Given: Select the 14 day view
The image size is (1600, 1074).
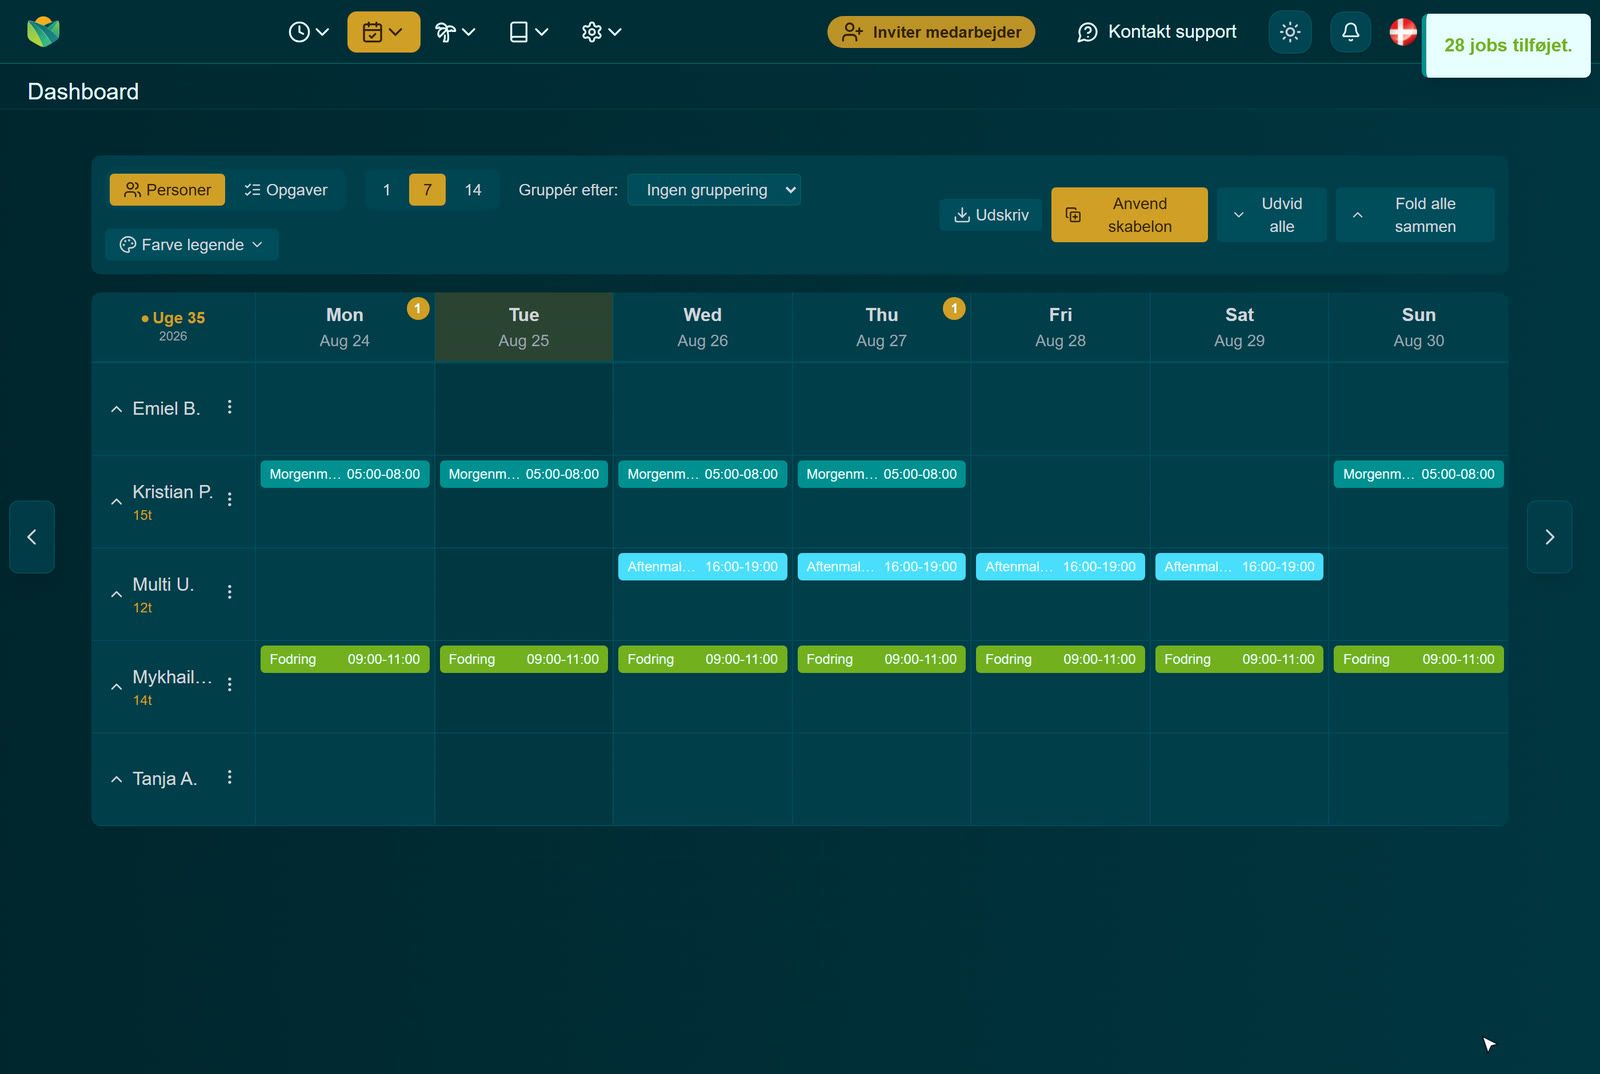Looking at the screenshot, I should (x=473, y=190).
